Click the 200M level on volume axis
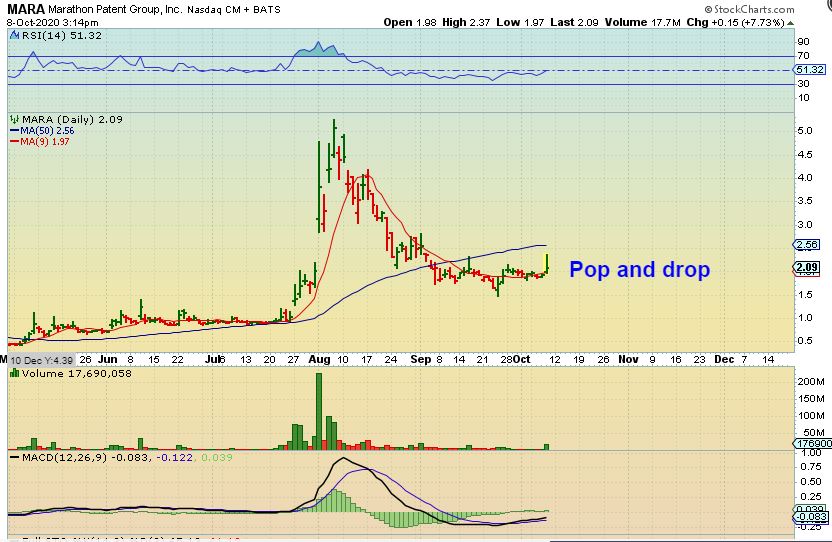The width and height of the screenshot is (832, 542). coord(811,382)
